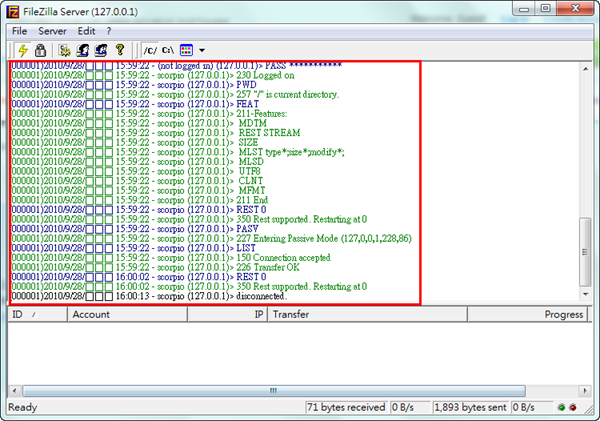Click the Progress column header
The image size is (600, 421).
coord(564,314)
